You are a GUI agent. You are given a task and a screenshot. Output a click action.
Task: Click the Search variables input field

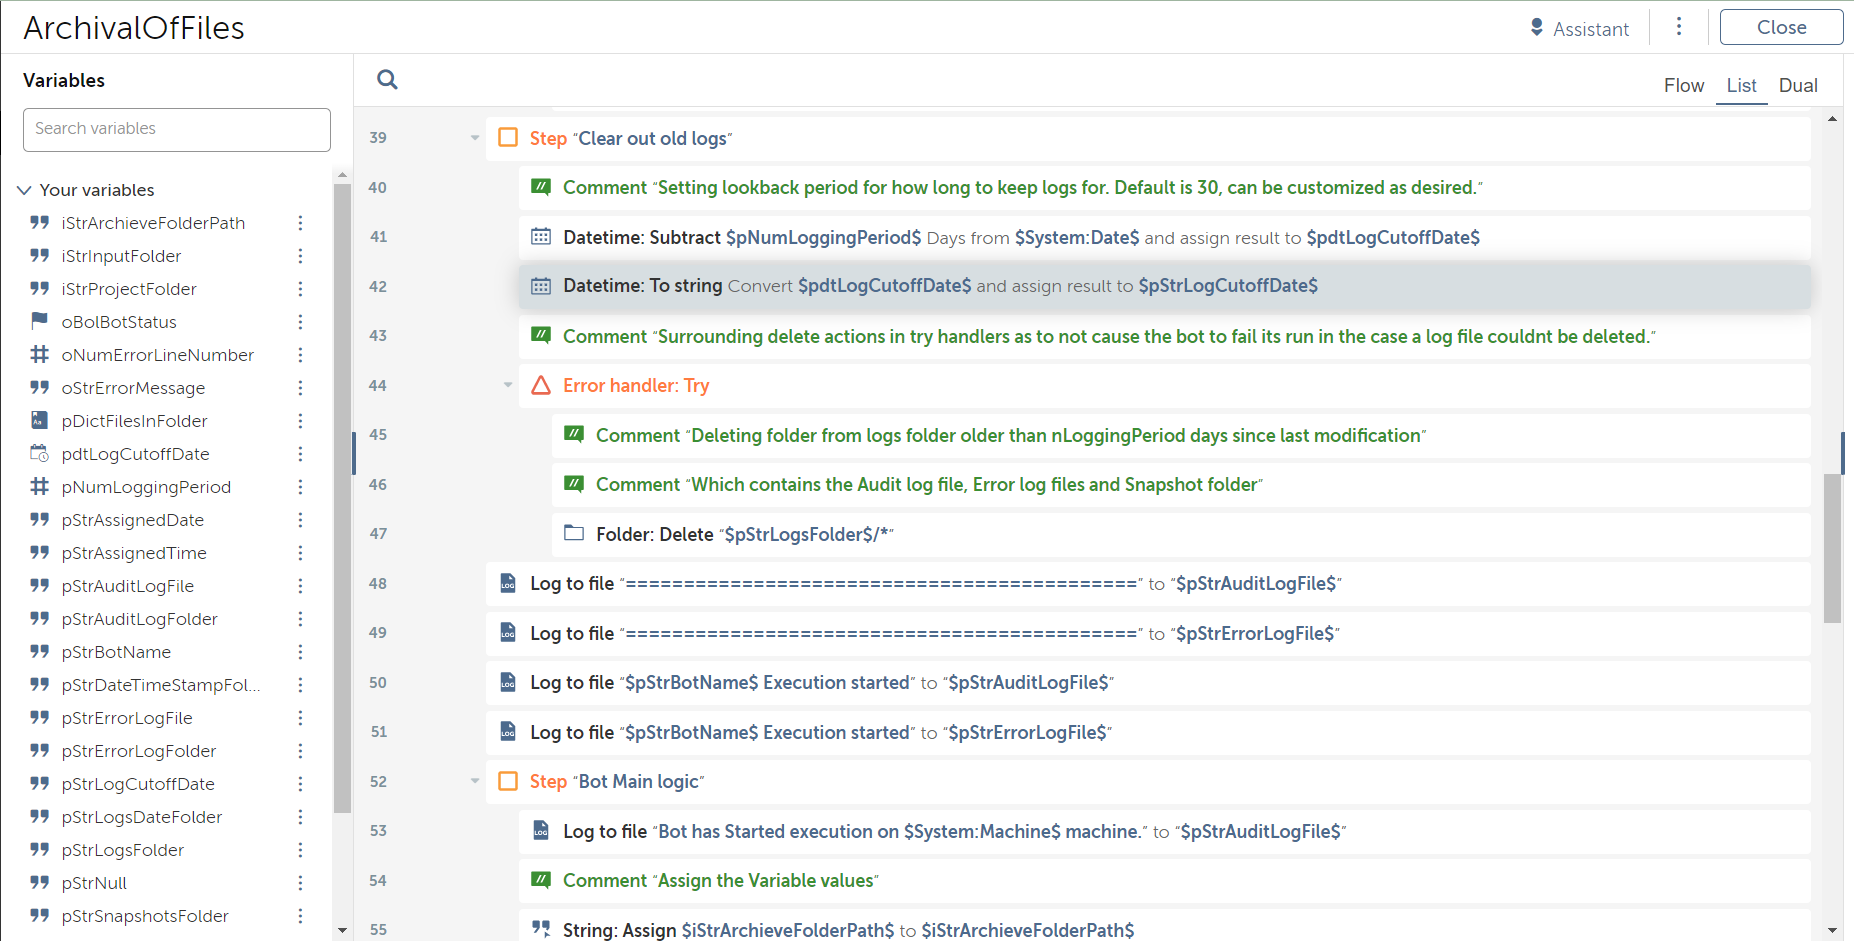click(177, 129)
